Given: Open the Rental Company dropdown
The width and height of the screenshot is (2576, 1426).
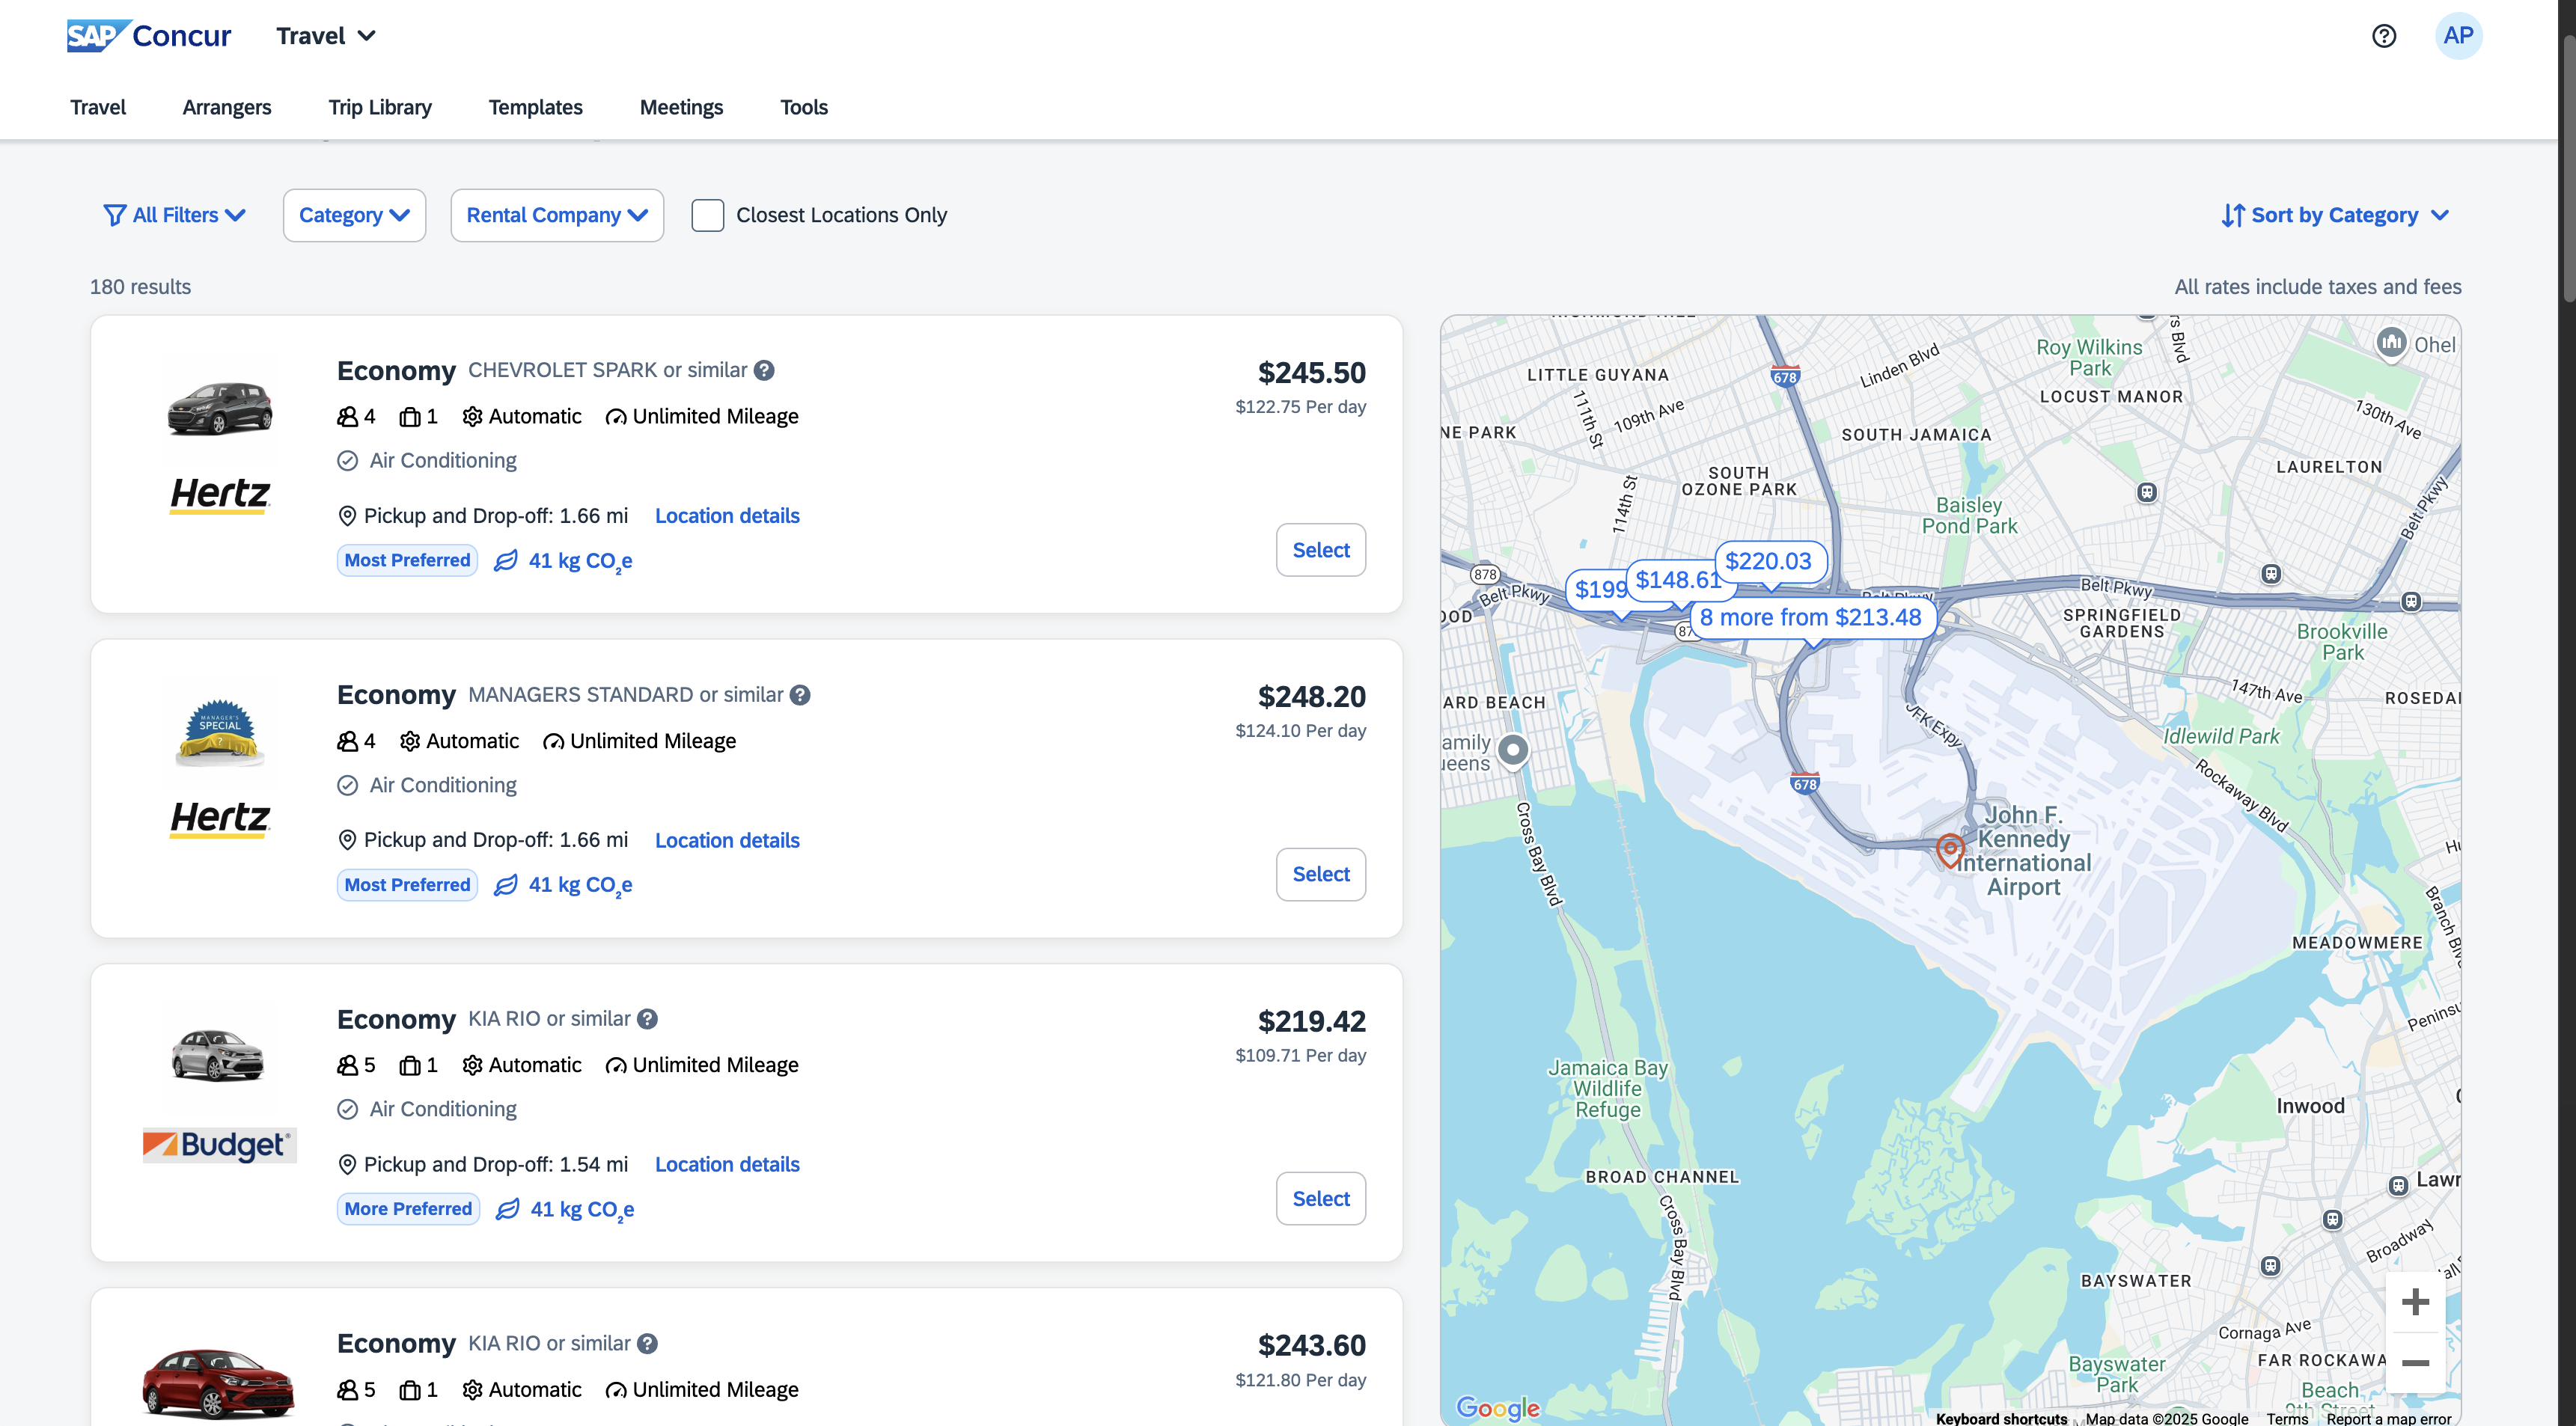Looking at the screenshot, I should 557,215.
